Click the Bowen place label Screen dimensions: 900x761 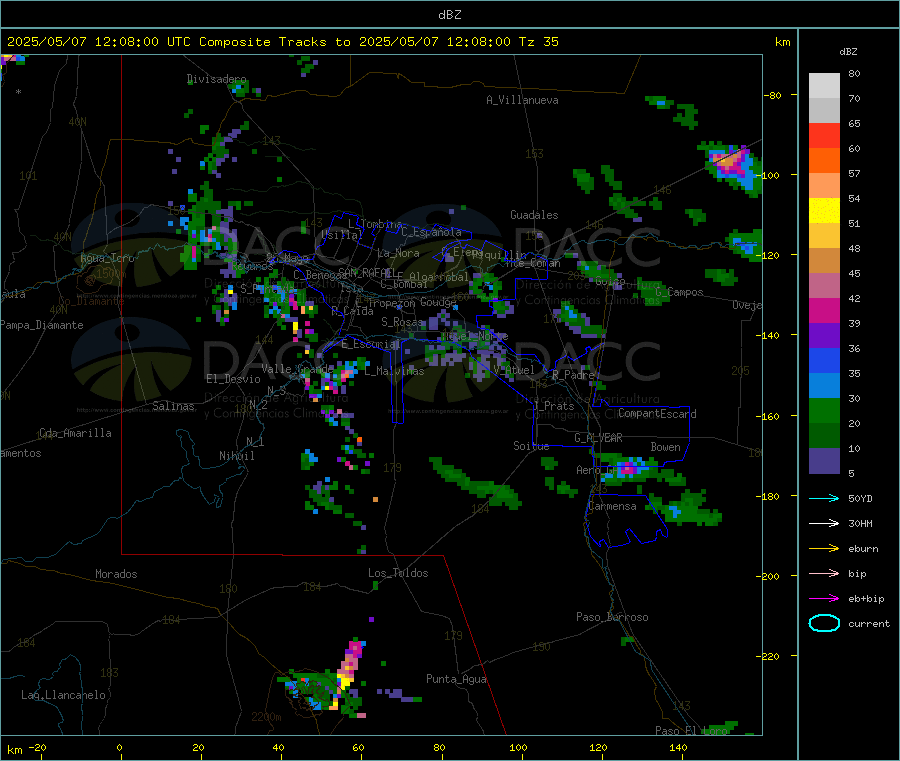click(x=666, y=447)
